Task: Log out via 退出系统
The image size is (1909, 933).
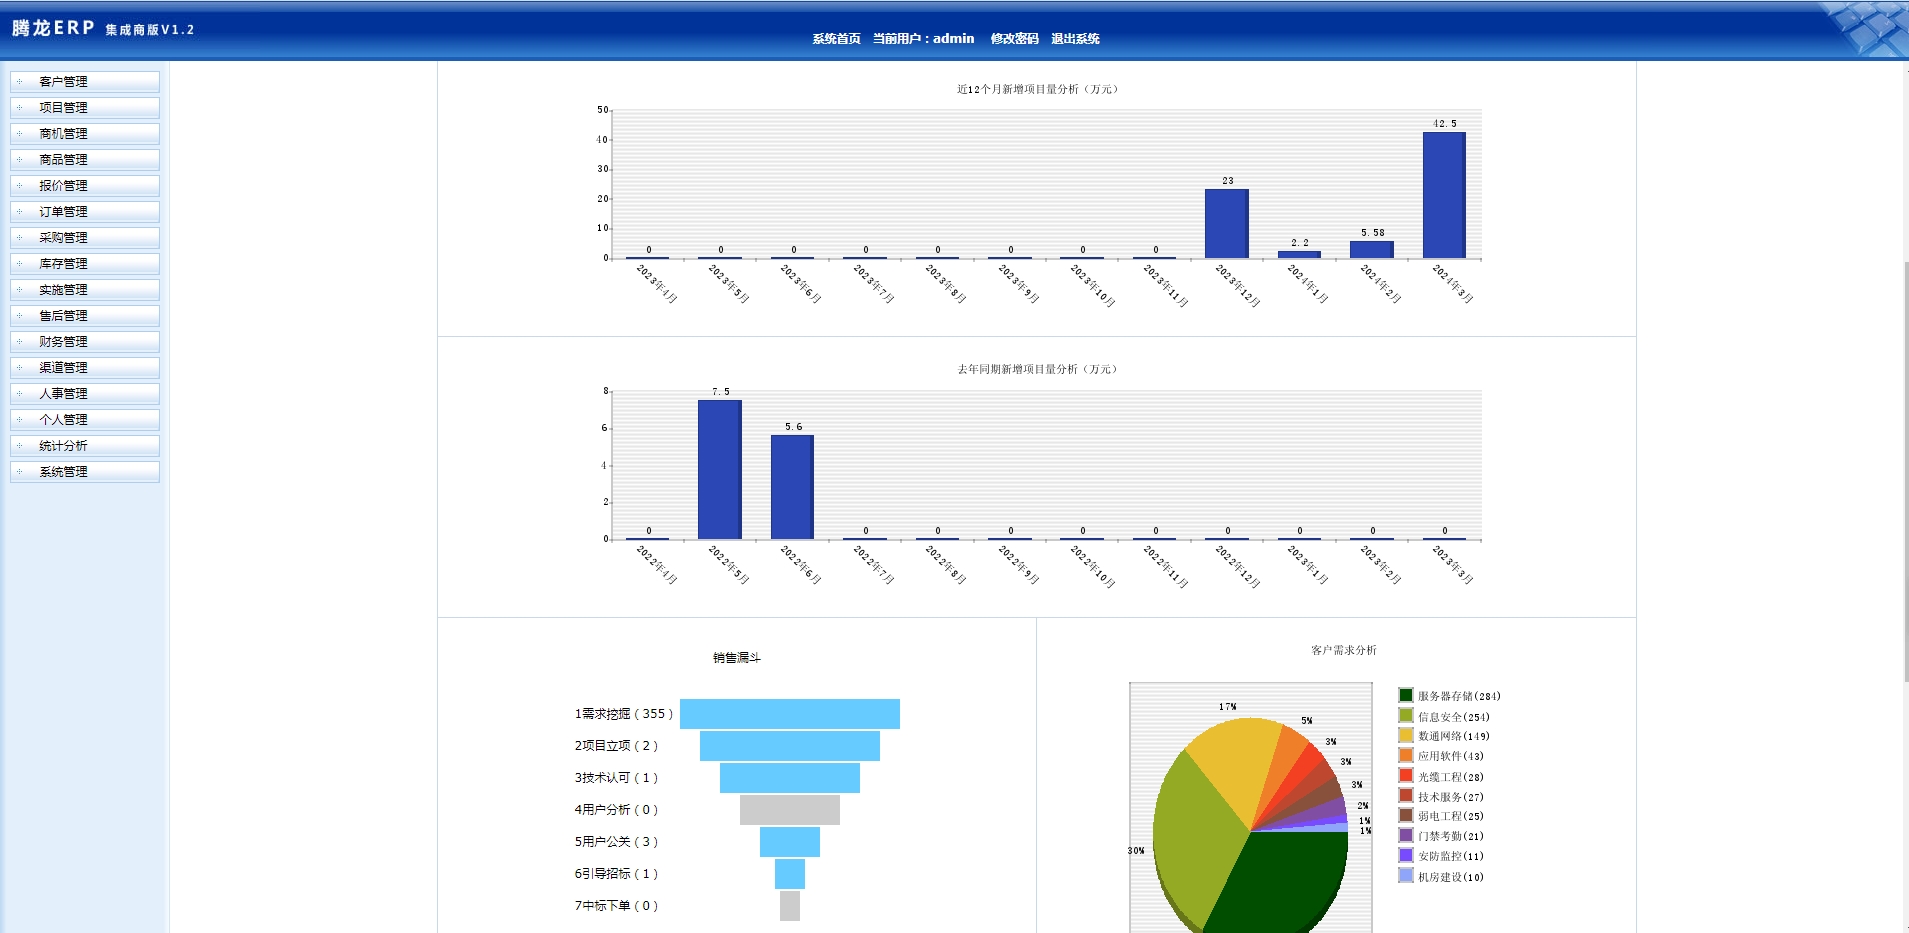Action: (1075, 39)
